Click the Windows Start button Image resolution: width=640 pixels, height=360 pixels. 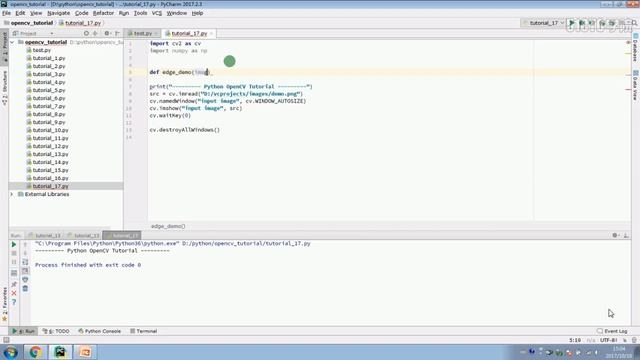coord(10,352)
